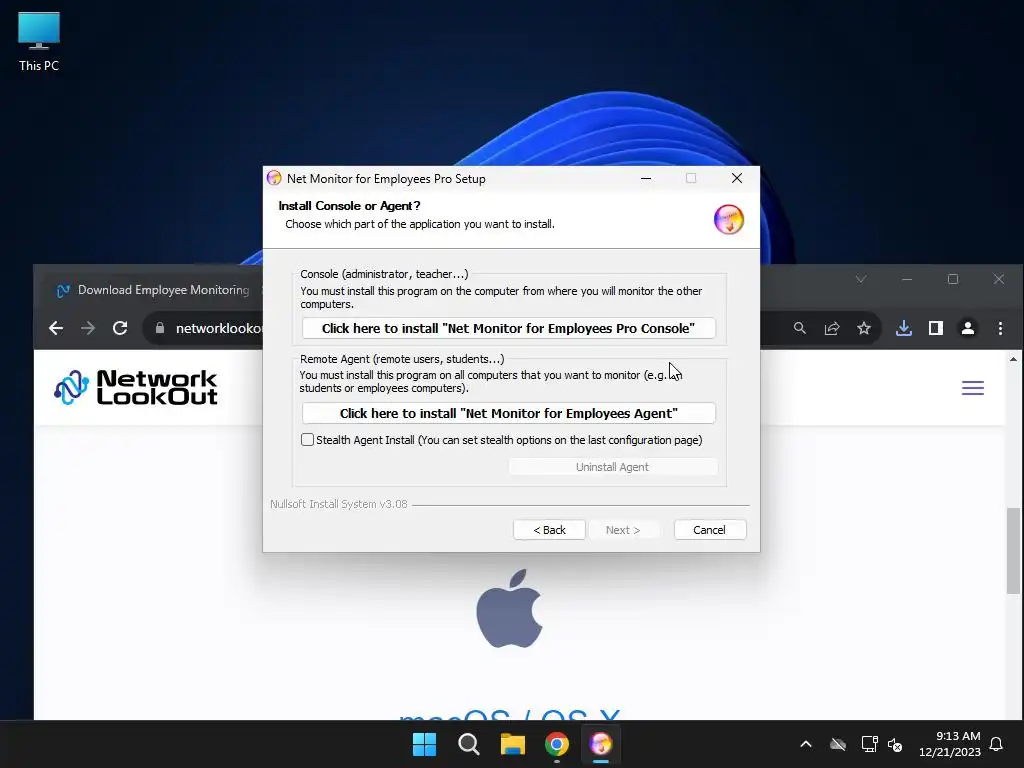Click the Apple logo on webpage
The width and height of the screenshot is (1024, 768).
coord(509,609)
